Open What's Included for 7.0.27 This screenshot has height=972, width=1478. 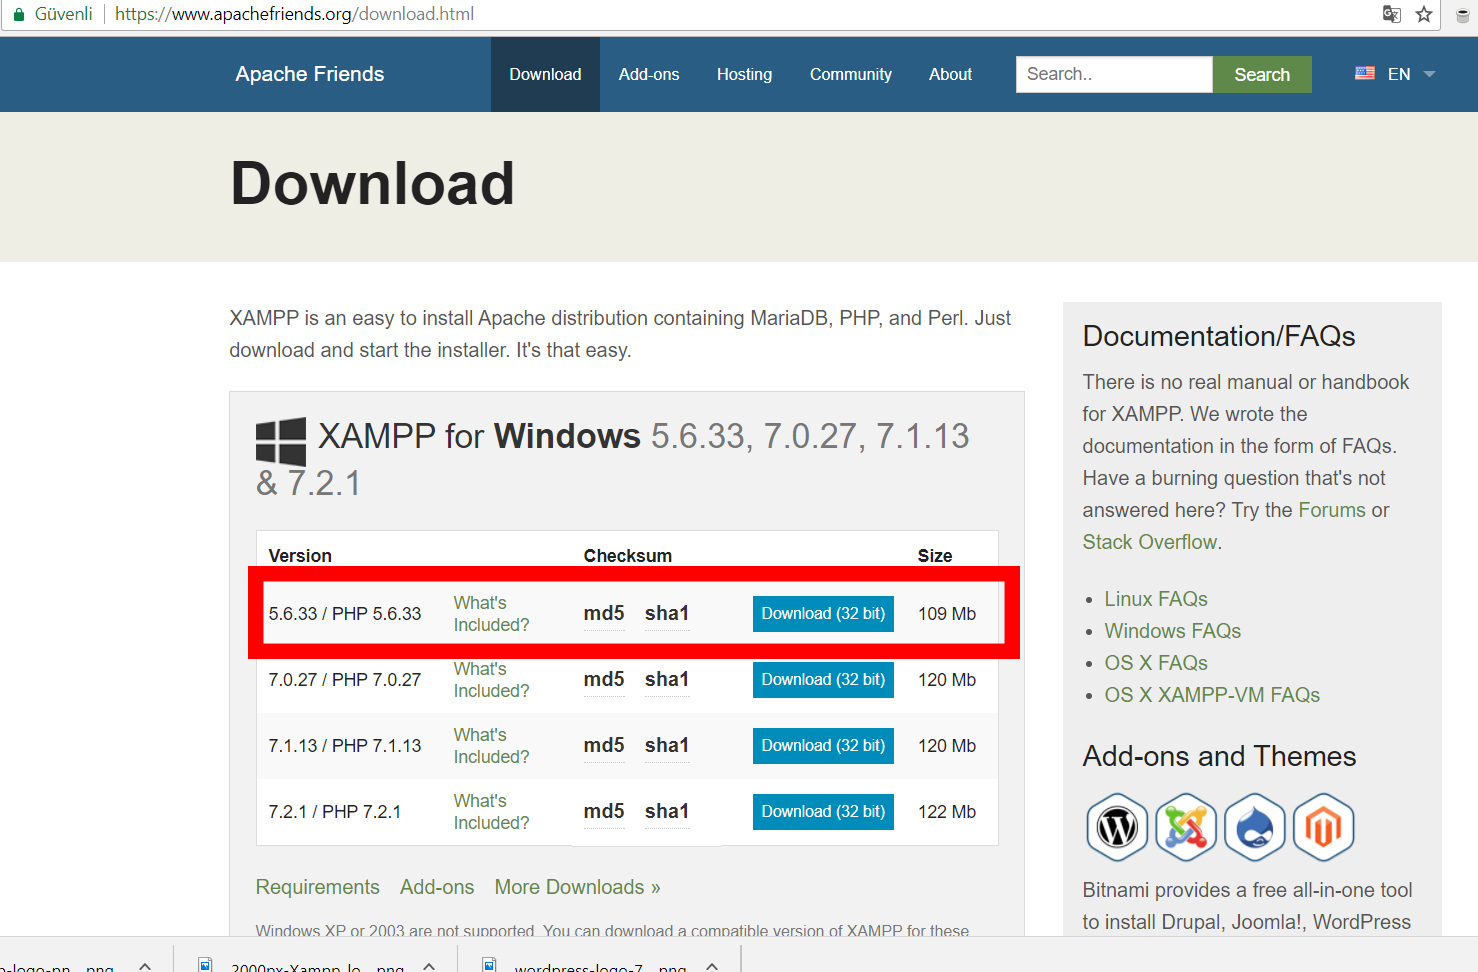491,680
